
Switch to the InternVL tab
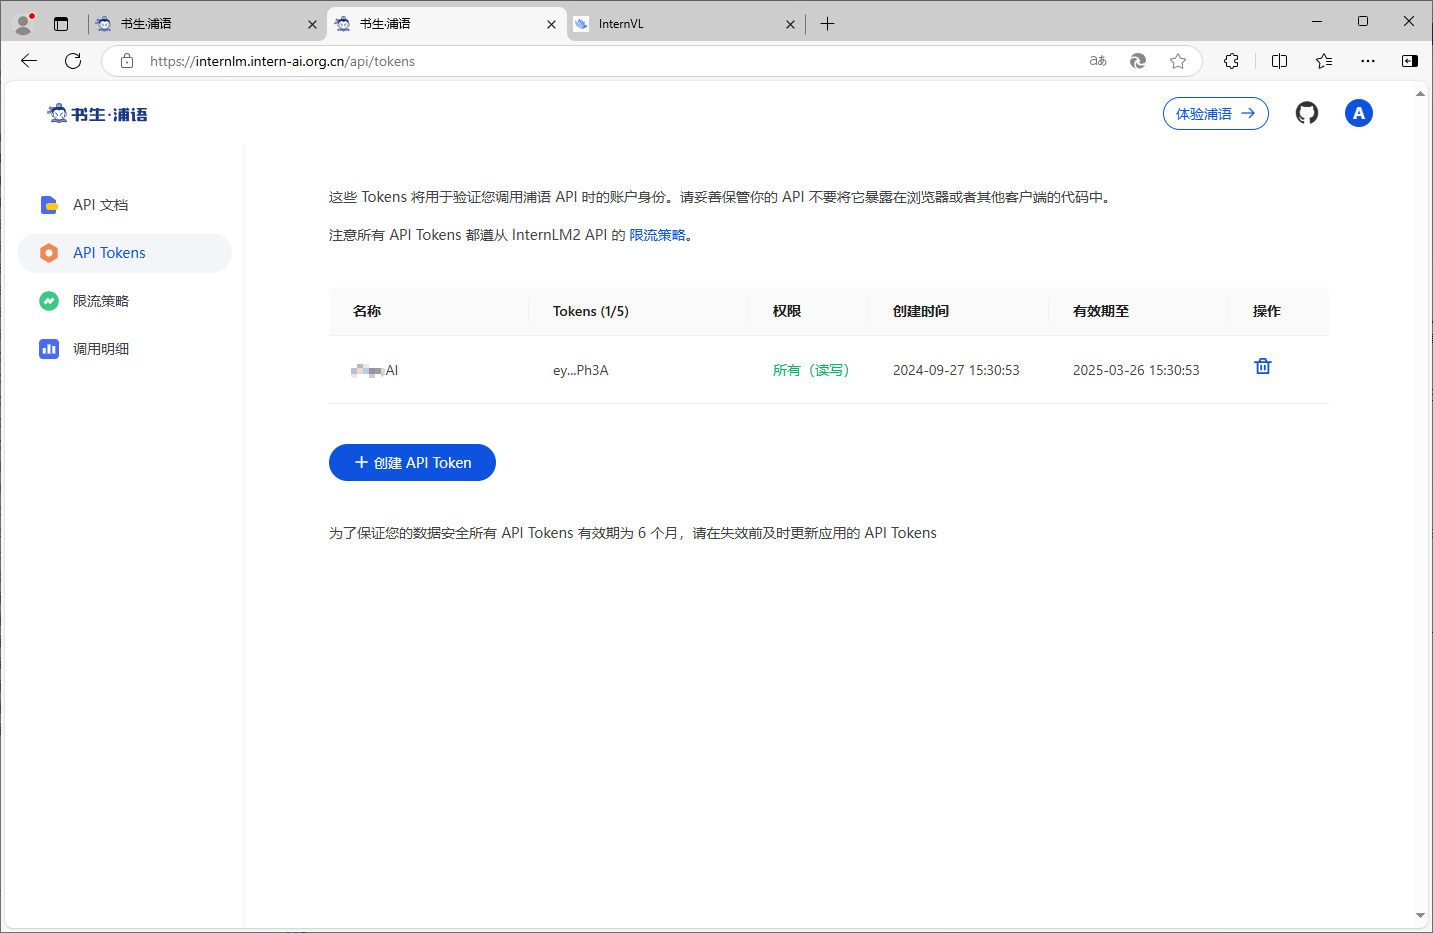point(686,24)
